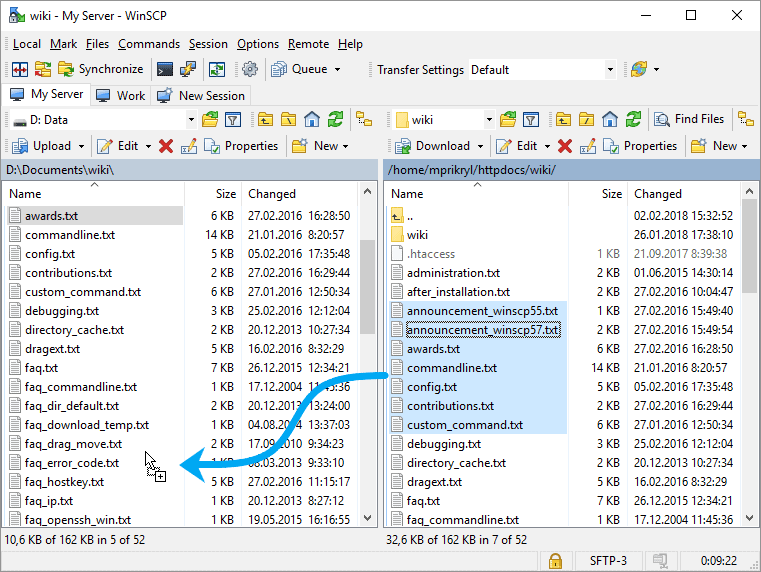This screenshot has width=761, height=572.
Task: Go to parent directory in remote panel
Action: click(x=563, y=119)
